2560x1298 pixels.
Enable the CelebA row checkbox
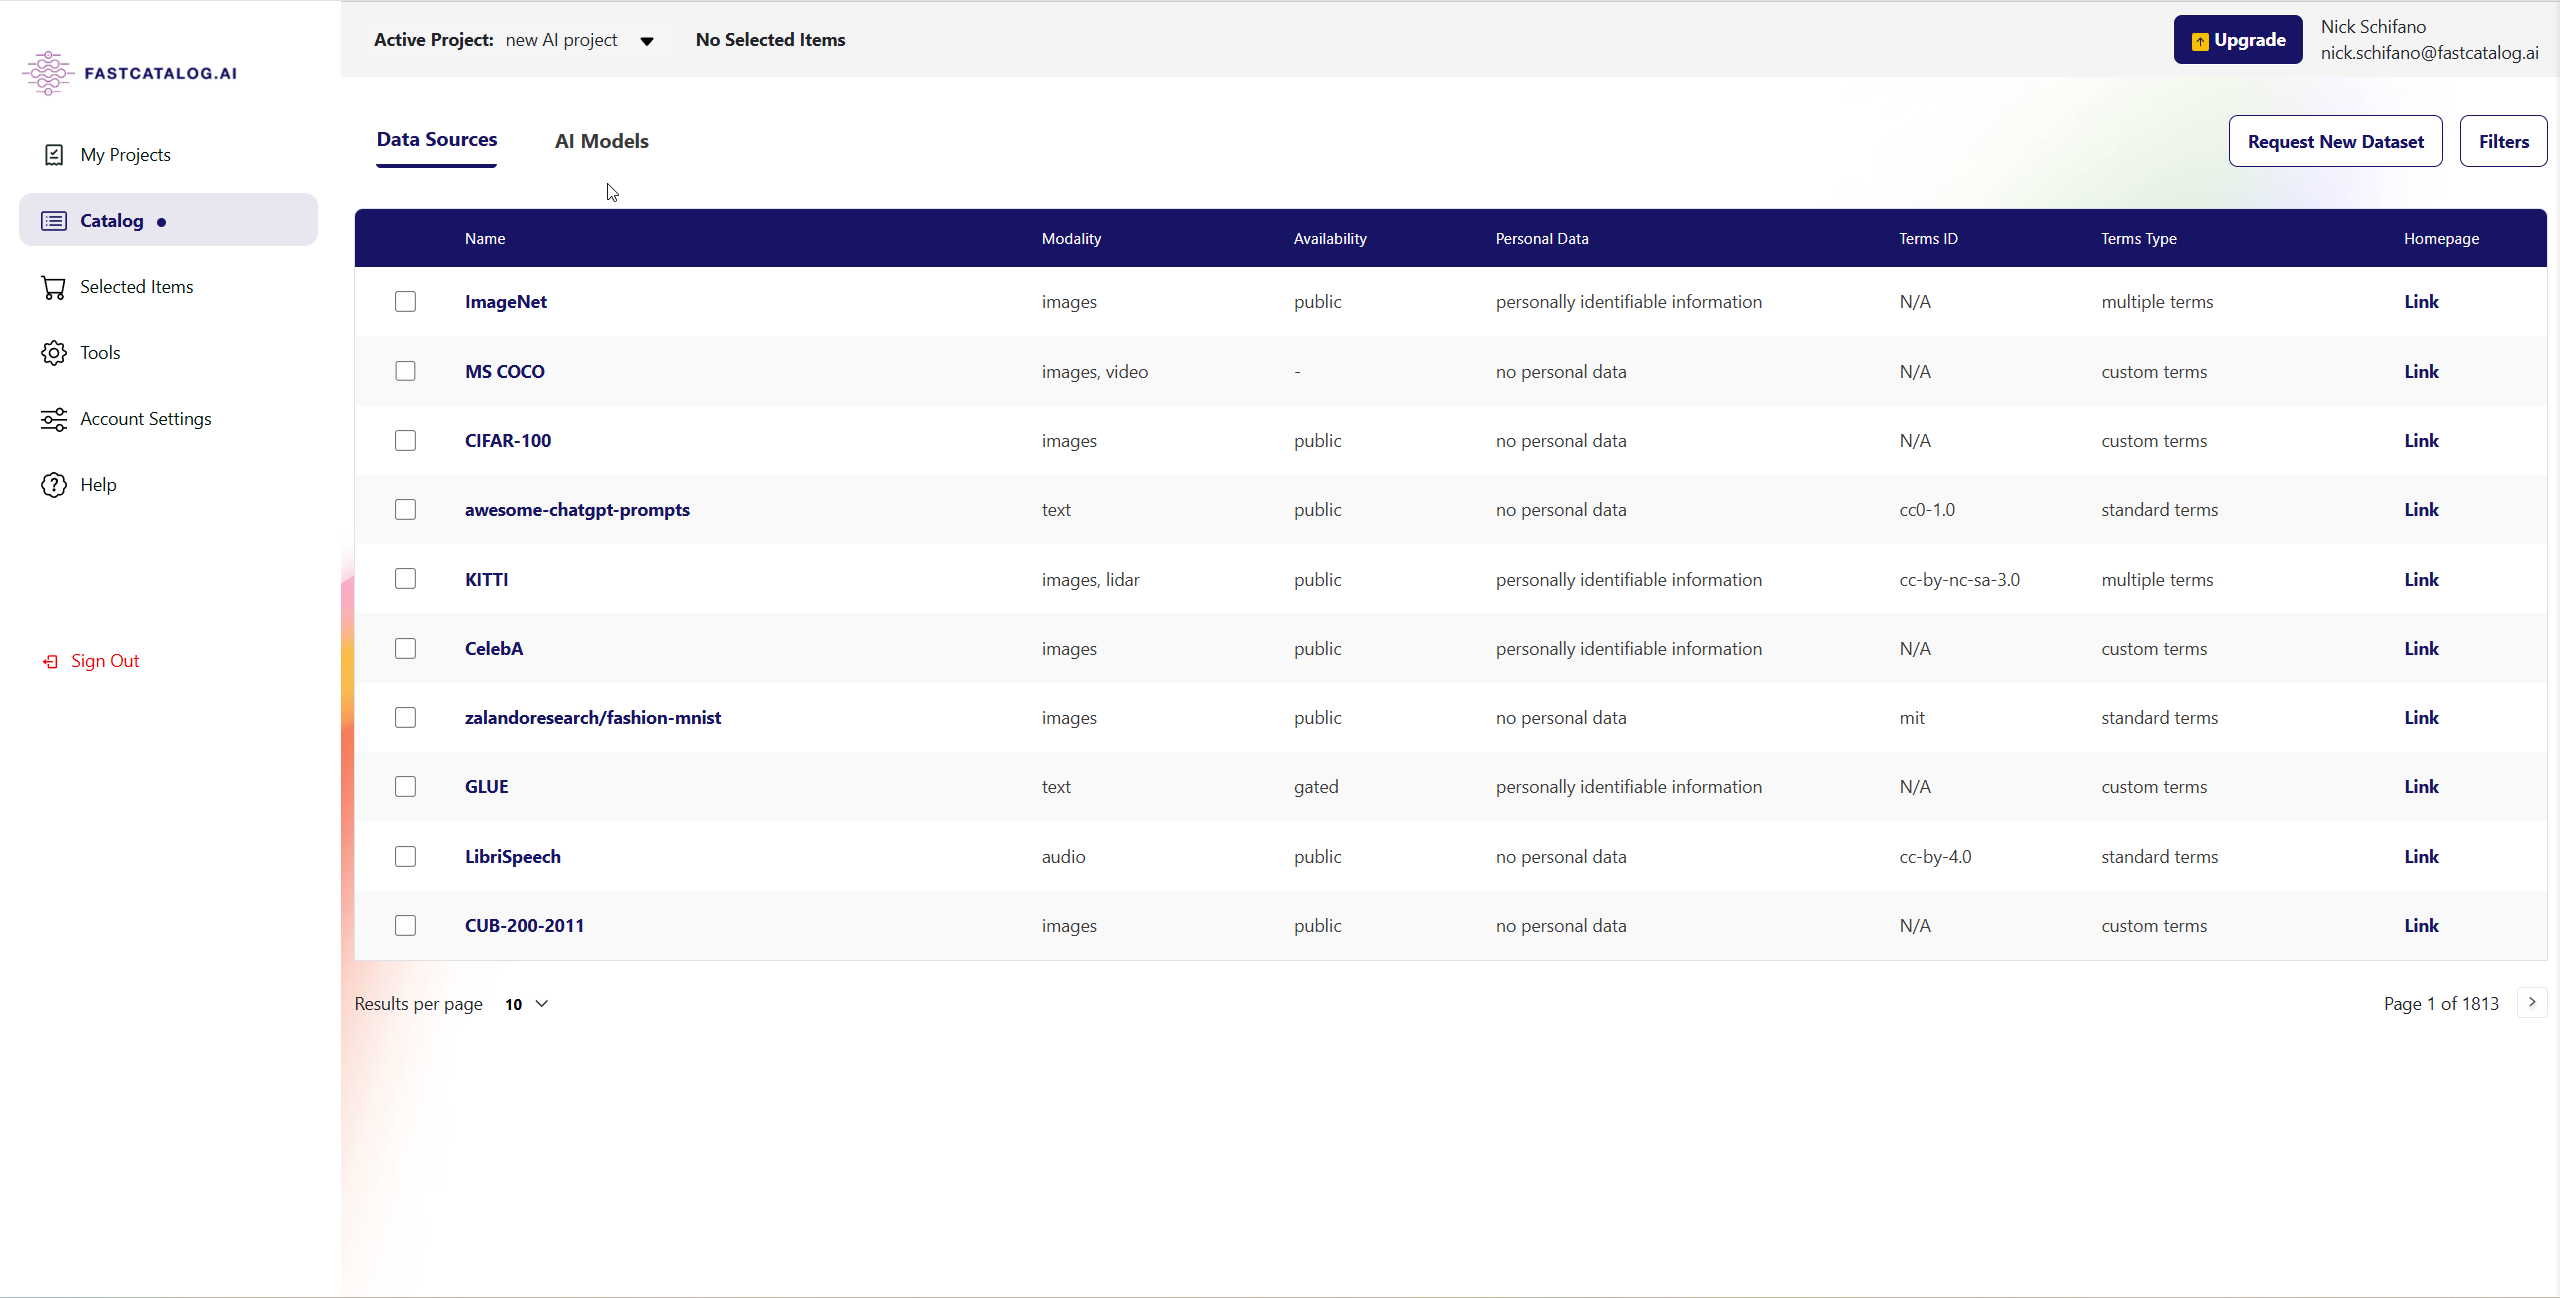pyautogui.click(x=405, y=648)
